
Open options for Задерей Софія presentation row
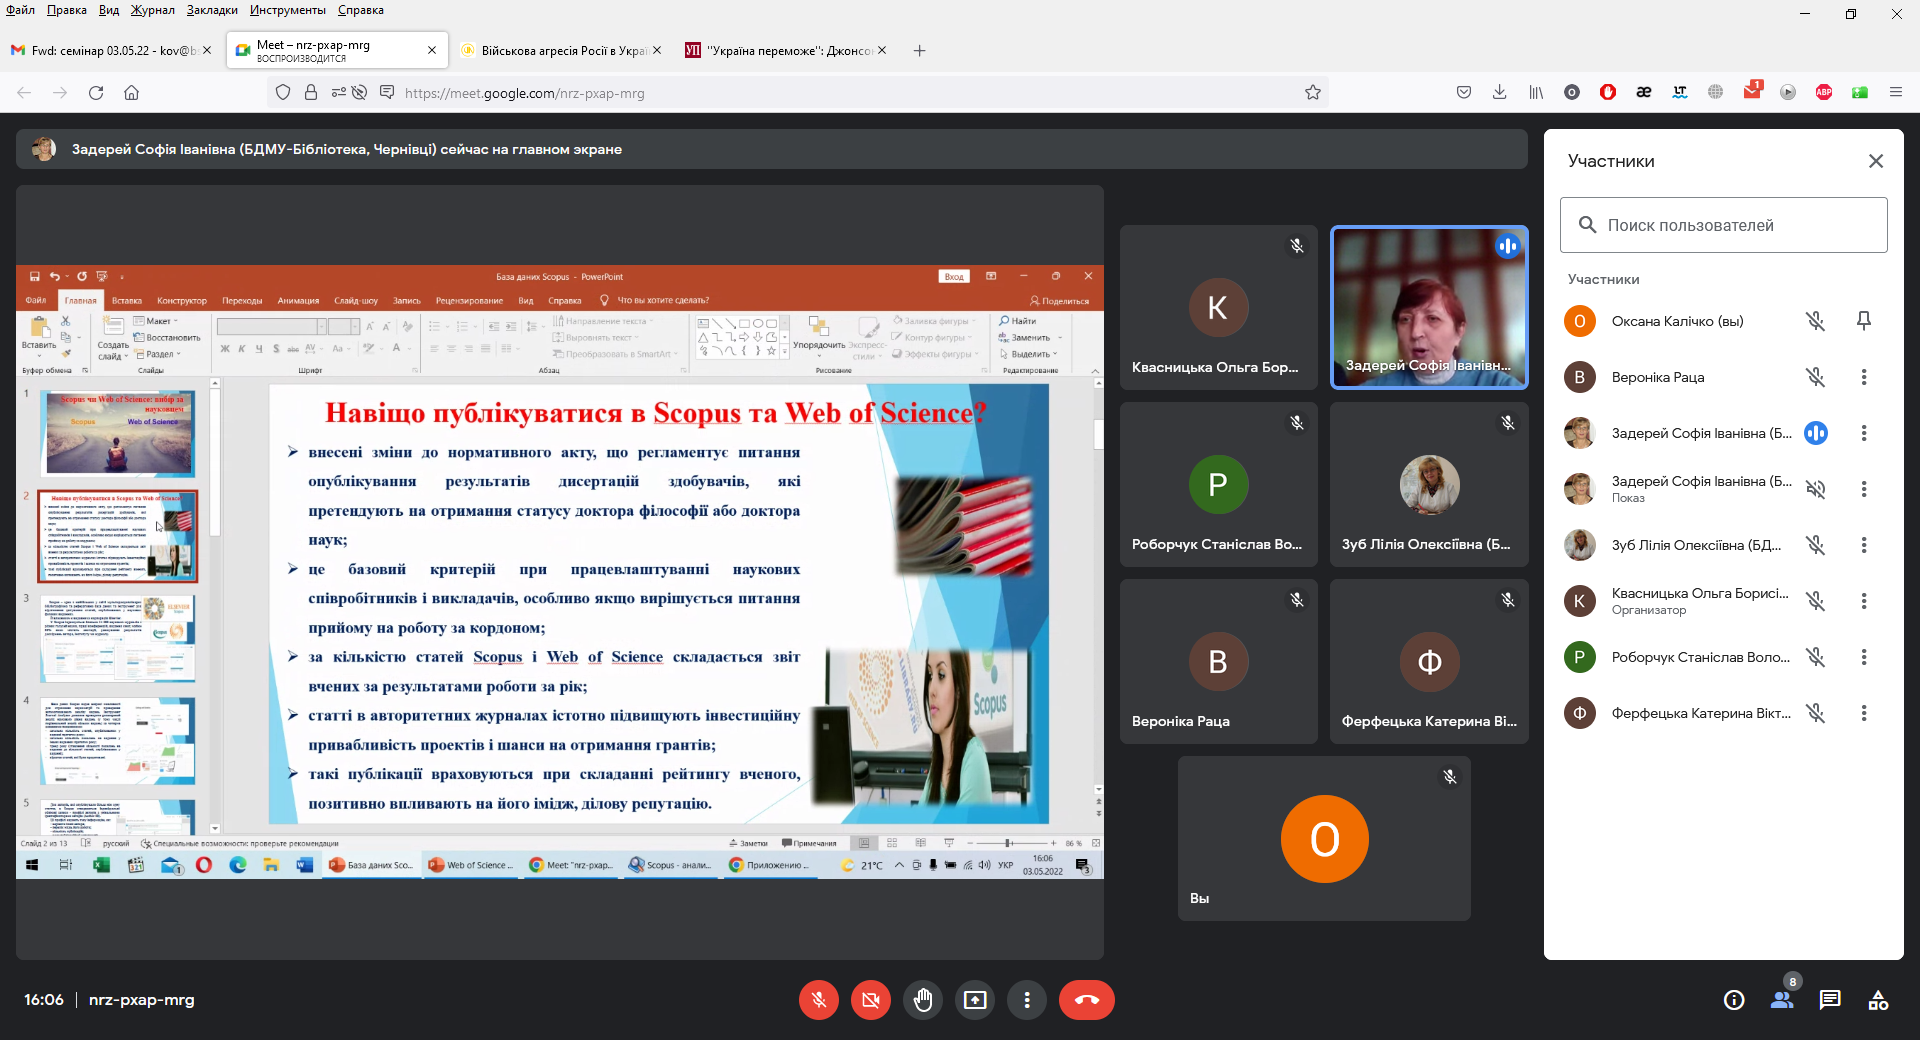(1864, 489)
